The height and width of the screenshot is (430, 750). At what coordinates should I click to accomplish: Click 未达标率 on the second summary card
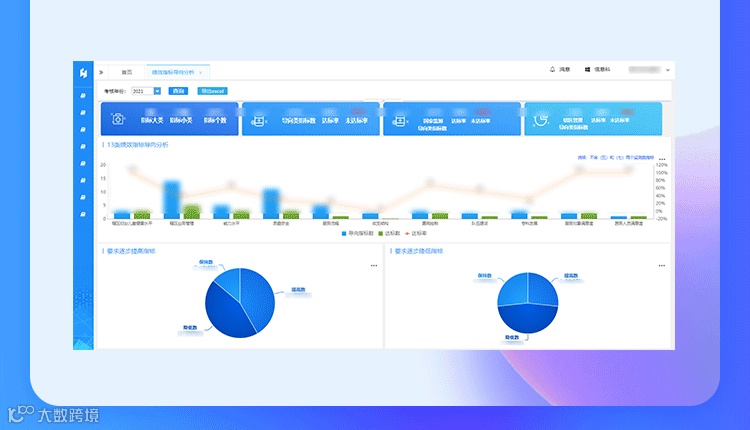[x=356, y=121]
